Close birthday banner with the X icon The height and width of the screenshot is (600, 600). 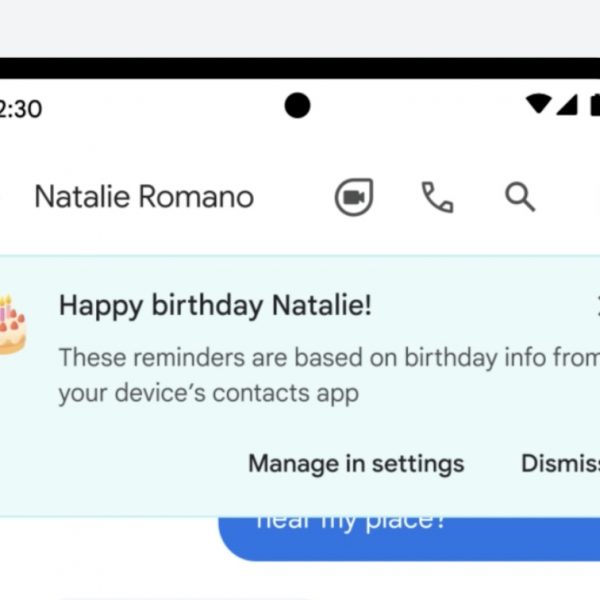[596, 307]
